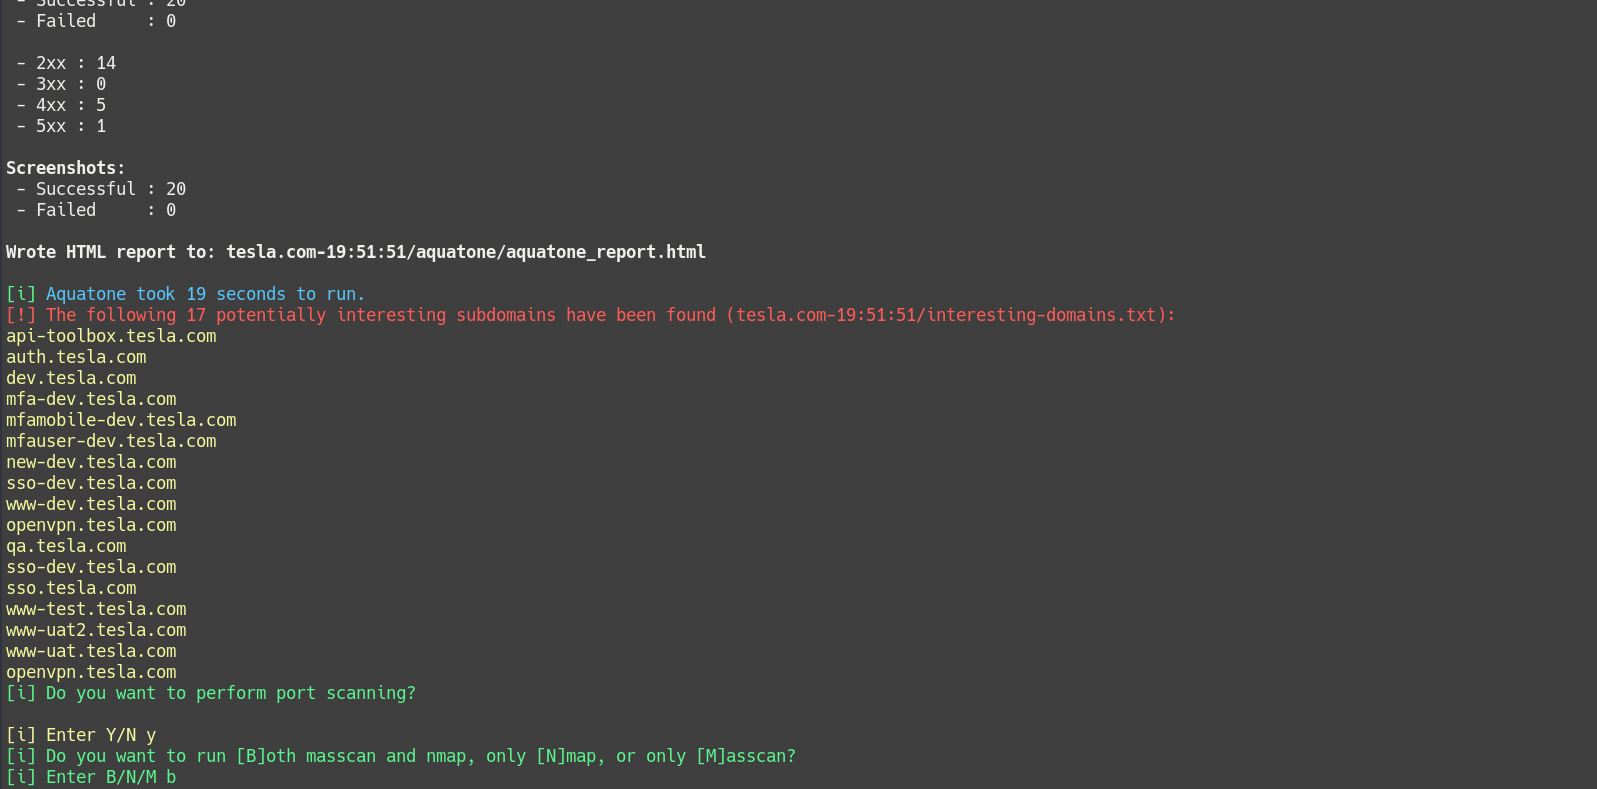Click mfa-dev.tesla.com subdomain text
This screenshot has height=789, width=1597.
(x=91, y=399)
